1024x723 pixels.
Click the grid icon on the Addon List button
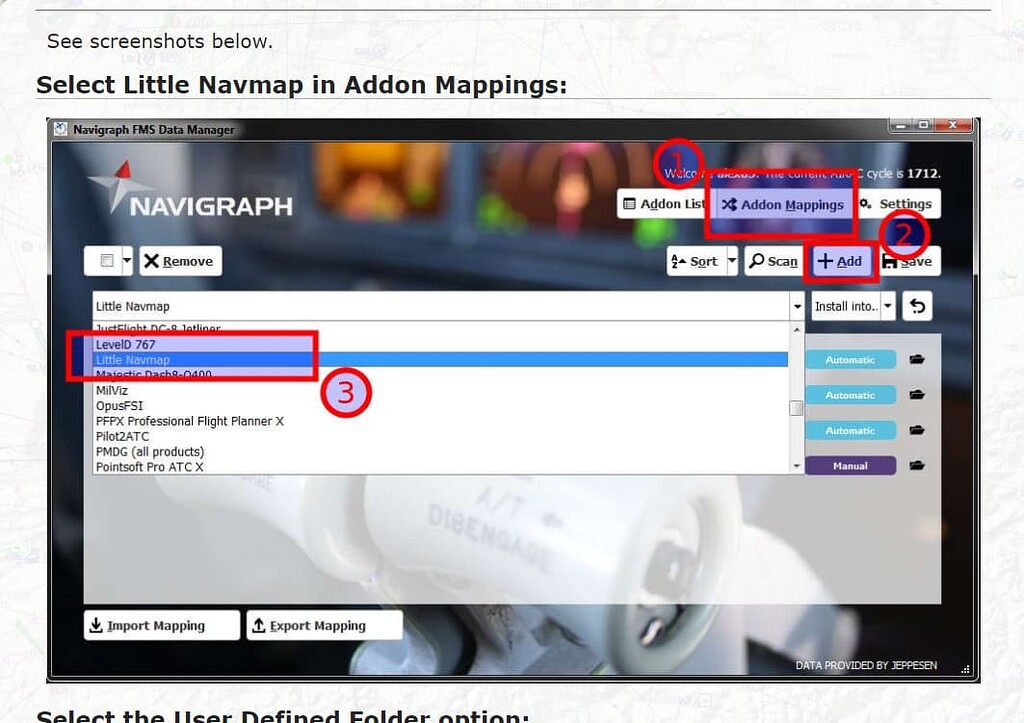629,204
